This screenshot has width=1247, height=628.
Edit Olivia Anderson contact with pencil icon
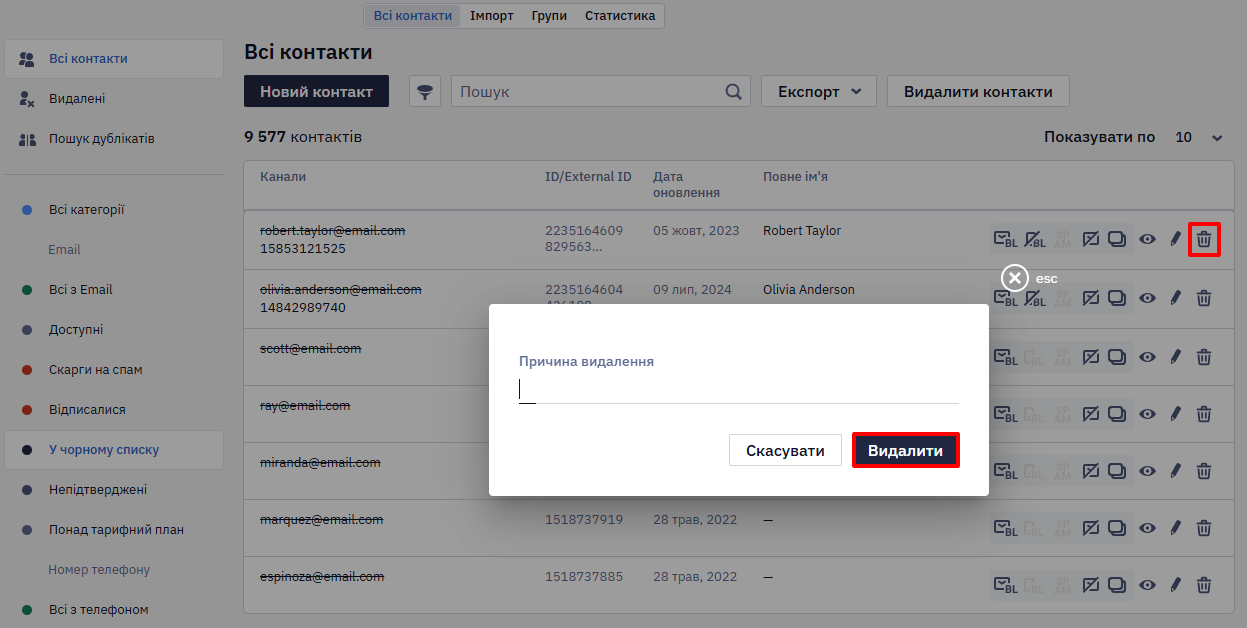(x=1176, y=298)
